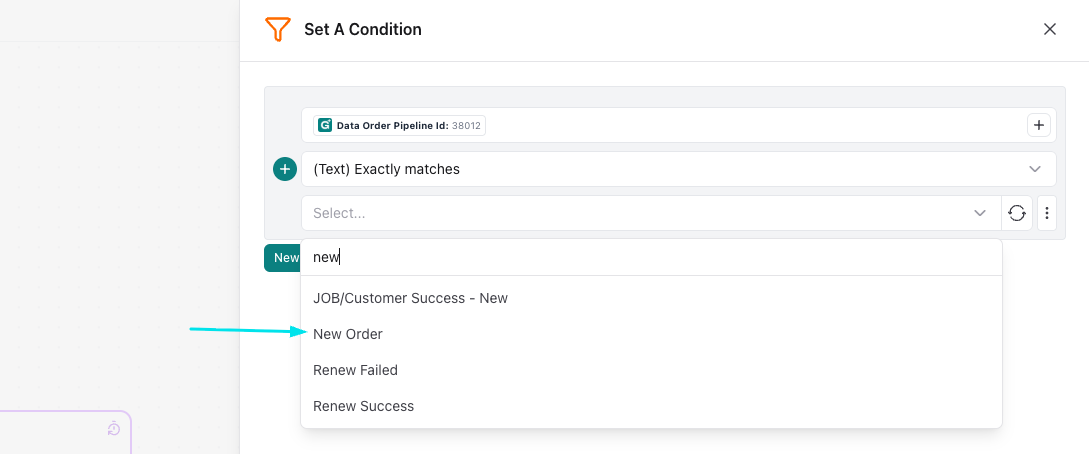Close the Set A Condition panel

tap(1049, 29)
